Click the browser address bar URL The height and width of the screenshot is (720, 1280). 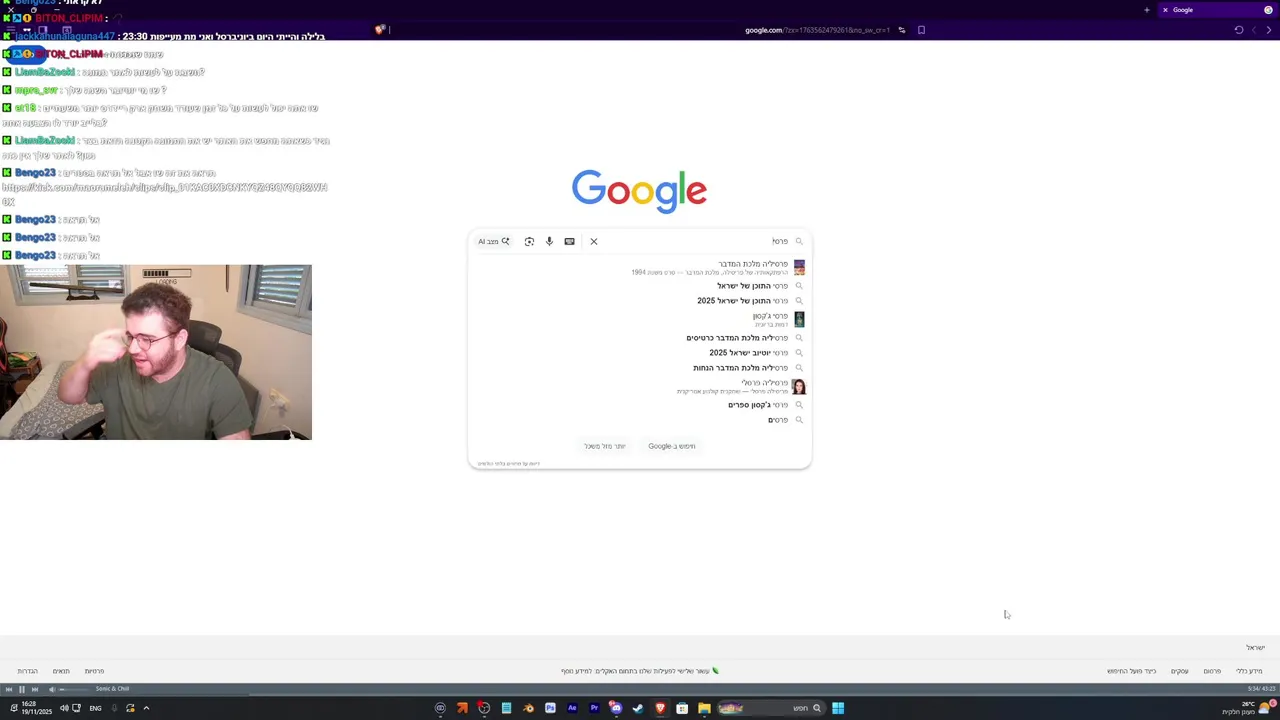click(817, 30)
